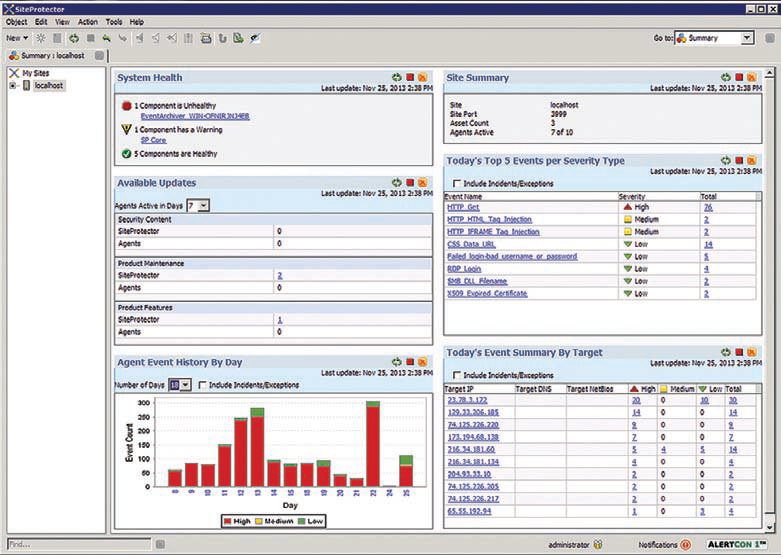
Task: Open the HTTP_IFRAME_Tag_Injection event link
Action: tap(493, 232)
